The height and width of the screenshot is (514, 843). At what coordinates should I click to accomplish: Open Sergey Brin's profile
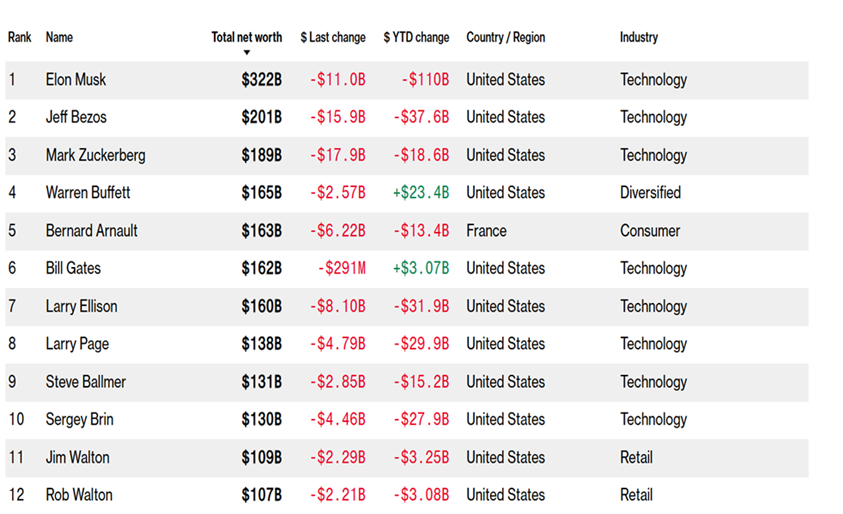click(80, 419)
